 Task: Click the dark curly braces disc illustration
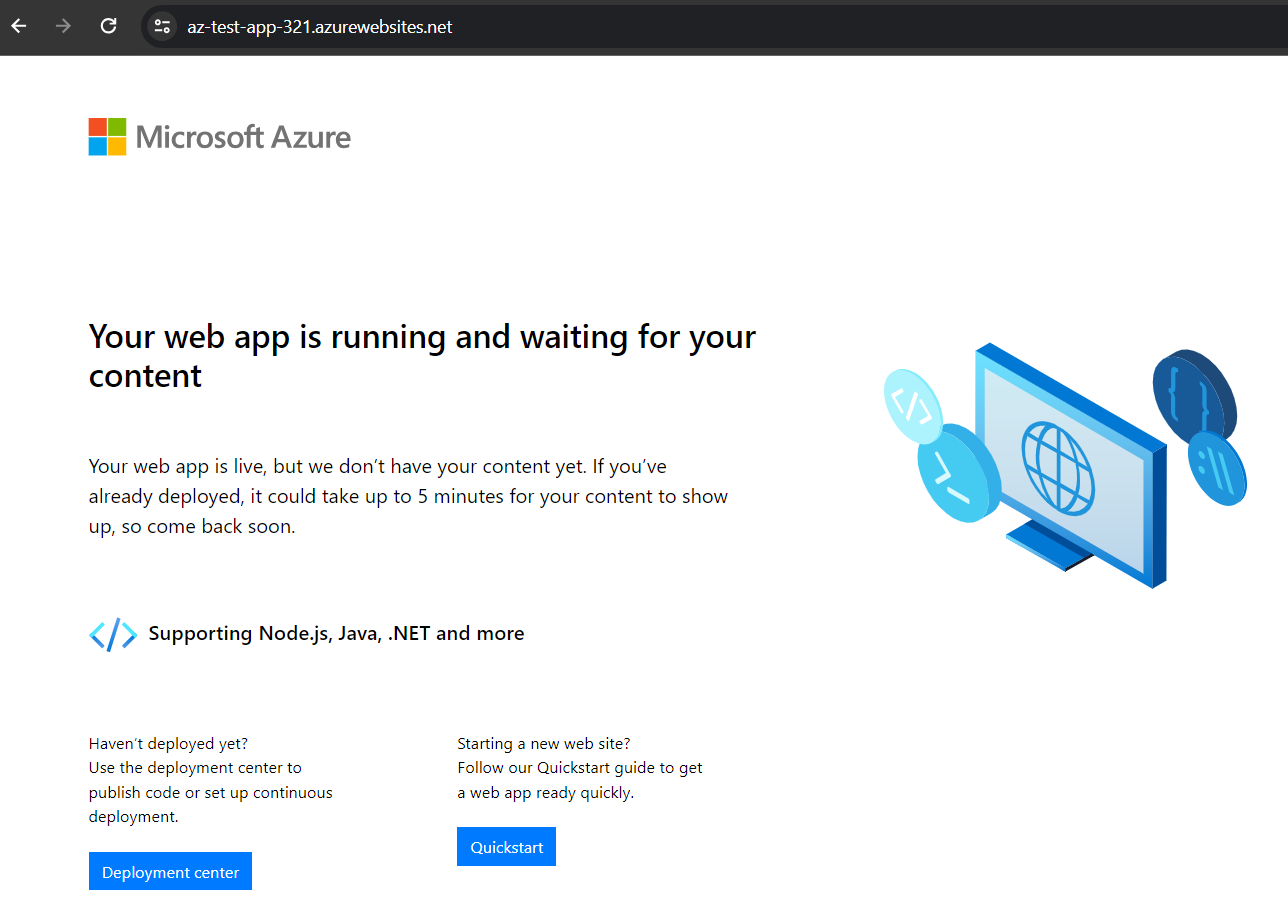click(1195, 396)
